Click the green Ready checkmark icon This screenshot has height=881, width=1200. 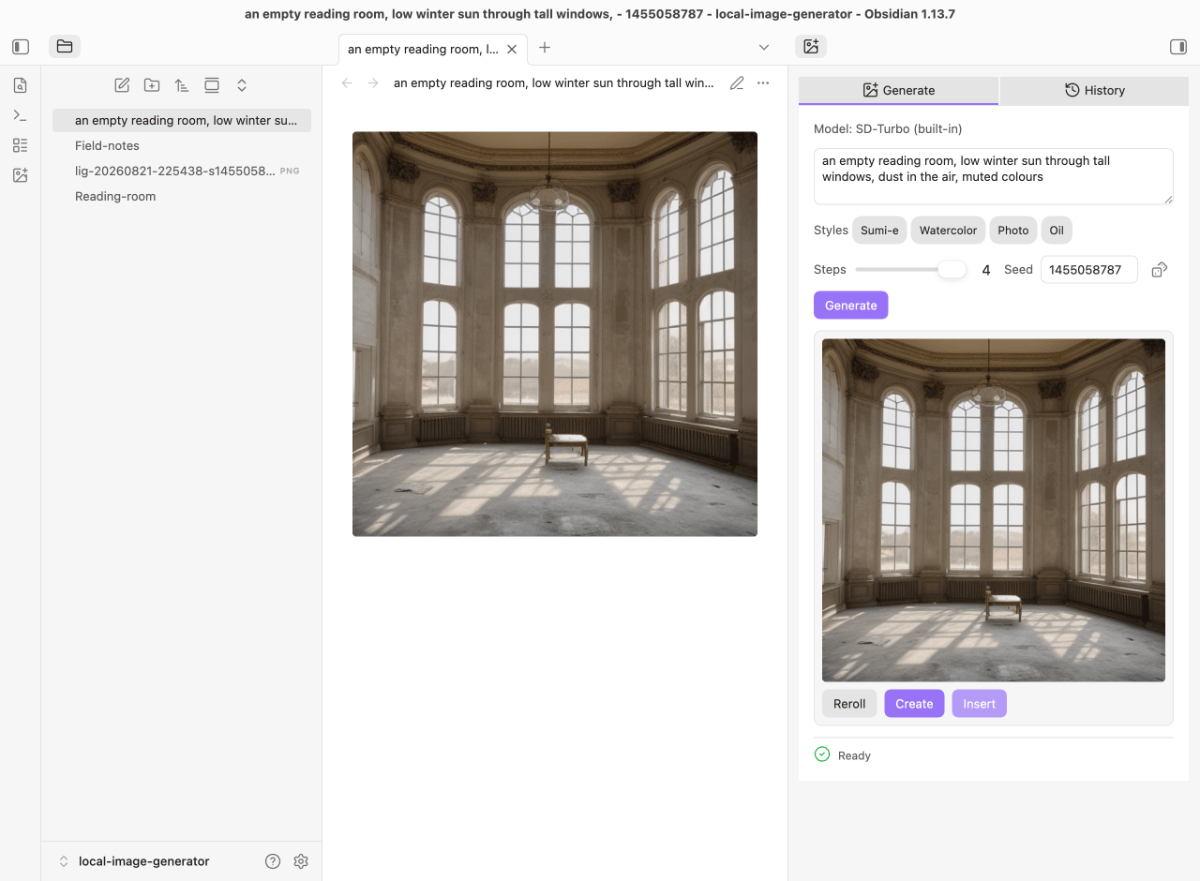[x=822, y=755]
